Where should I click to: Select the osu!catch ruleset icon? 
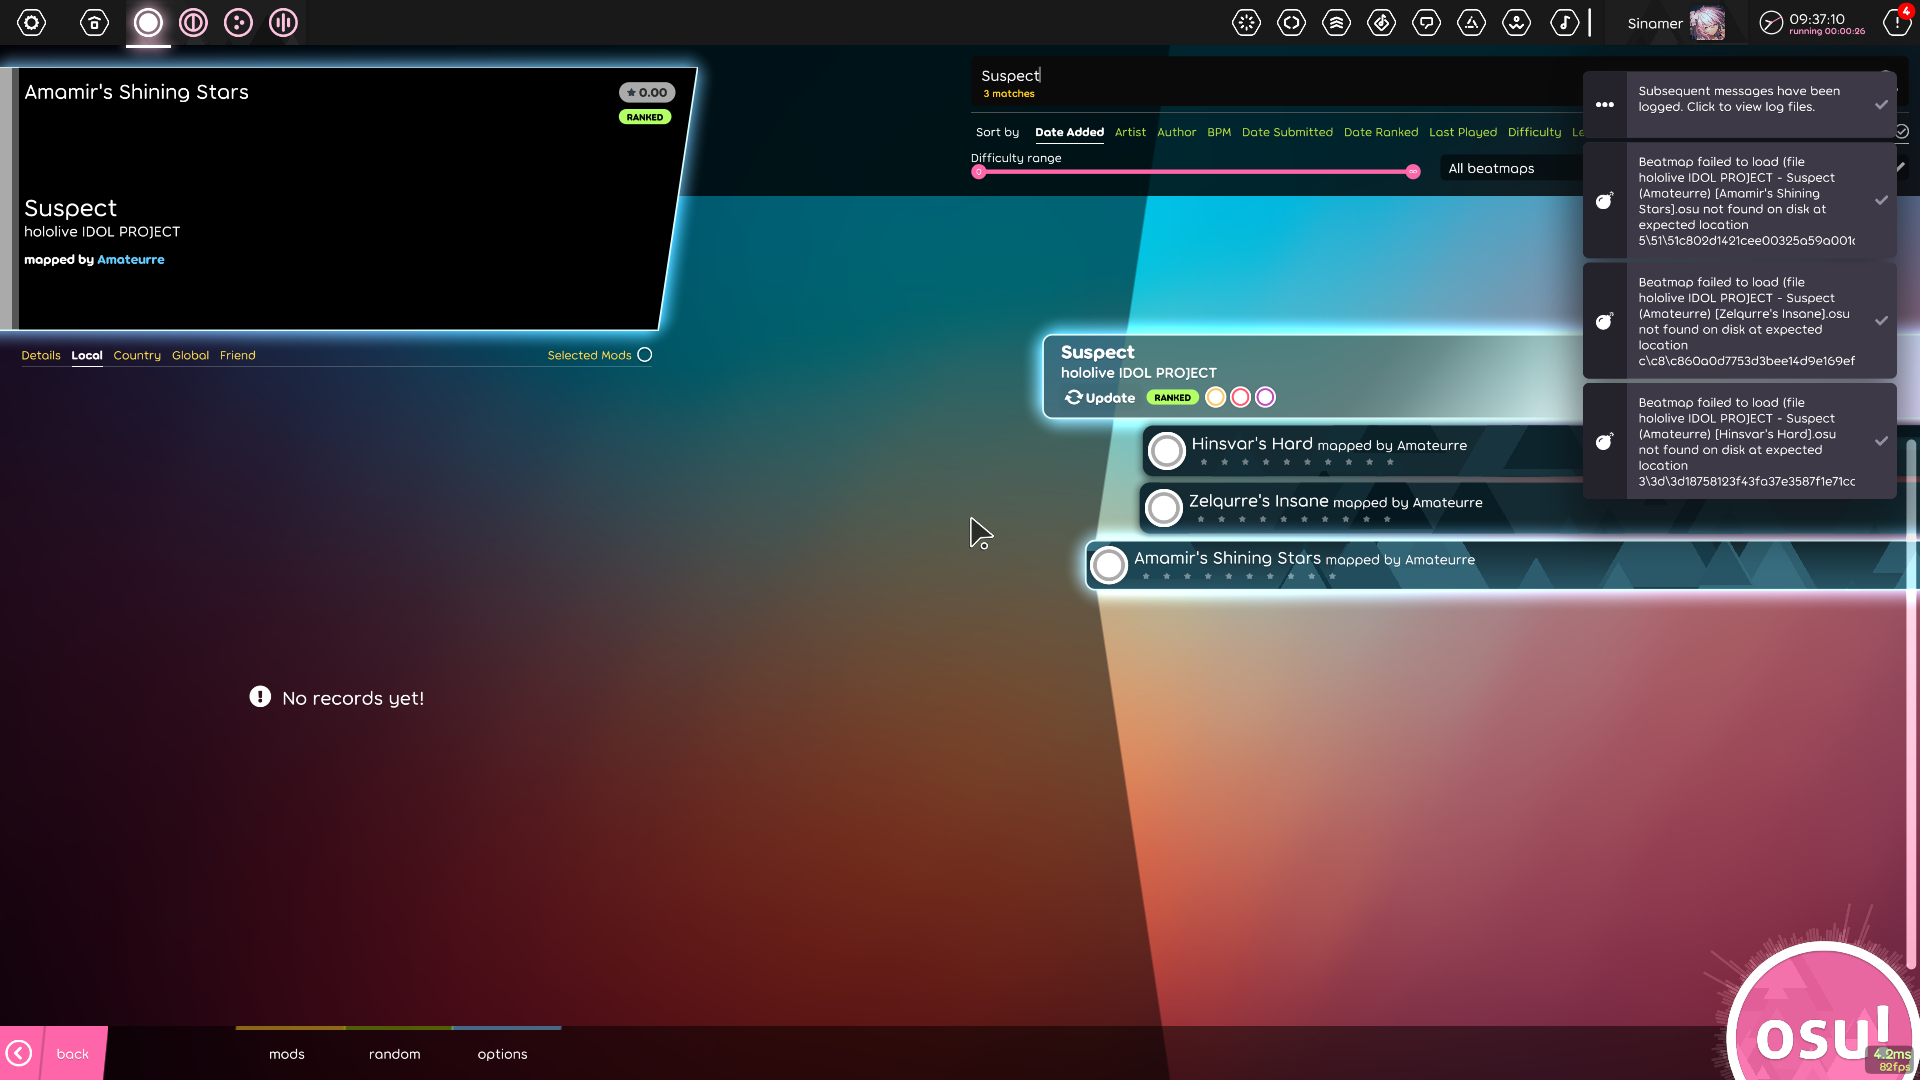click(238, 22)
